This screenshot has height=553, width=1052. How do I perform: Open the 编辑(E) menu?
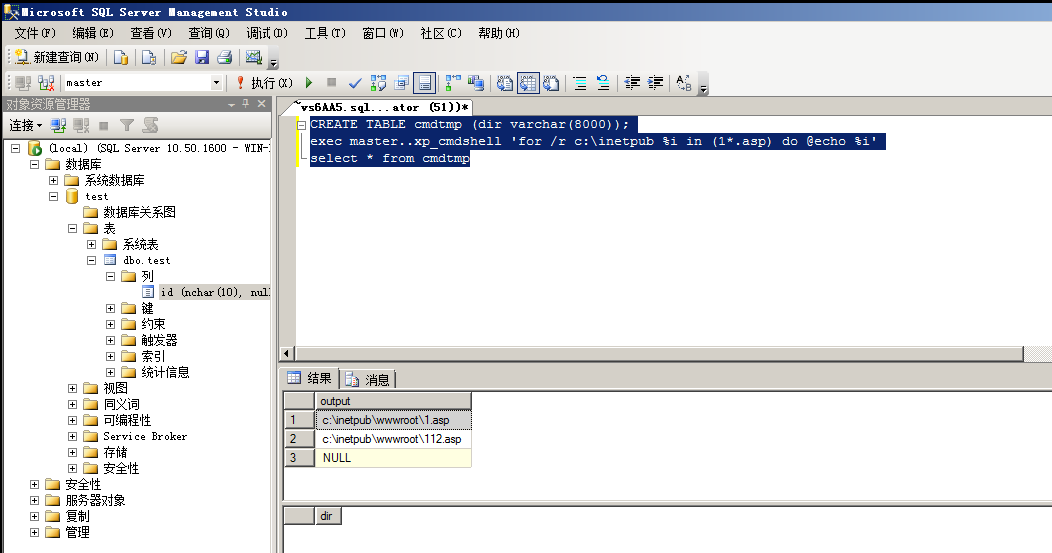tap(93, 34)
